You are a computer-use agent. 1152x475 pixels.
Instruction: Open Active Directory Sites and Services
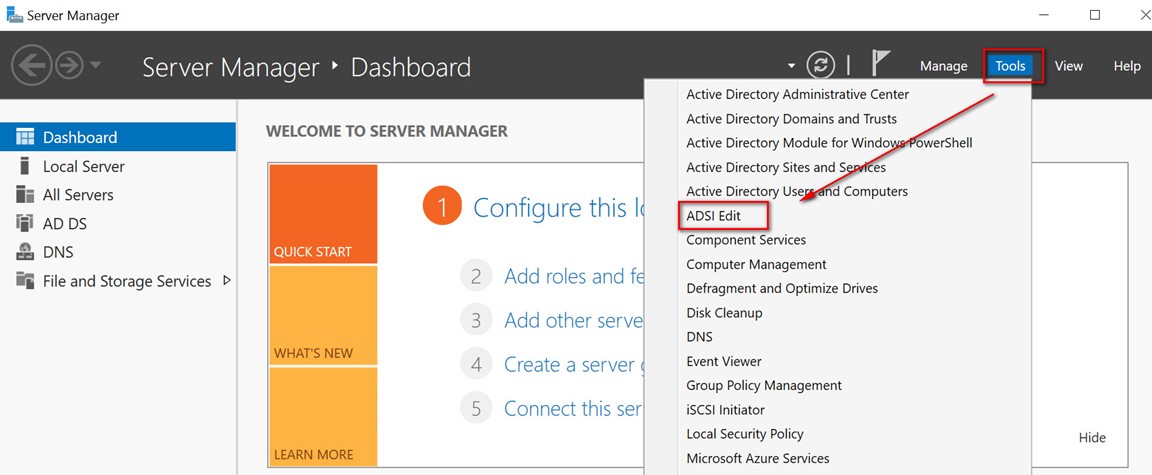click(x=786, y=167)
